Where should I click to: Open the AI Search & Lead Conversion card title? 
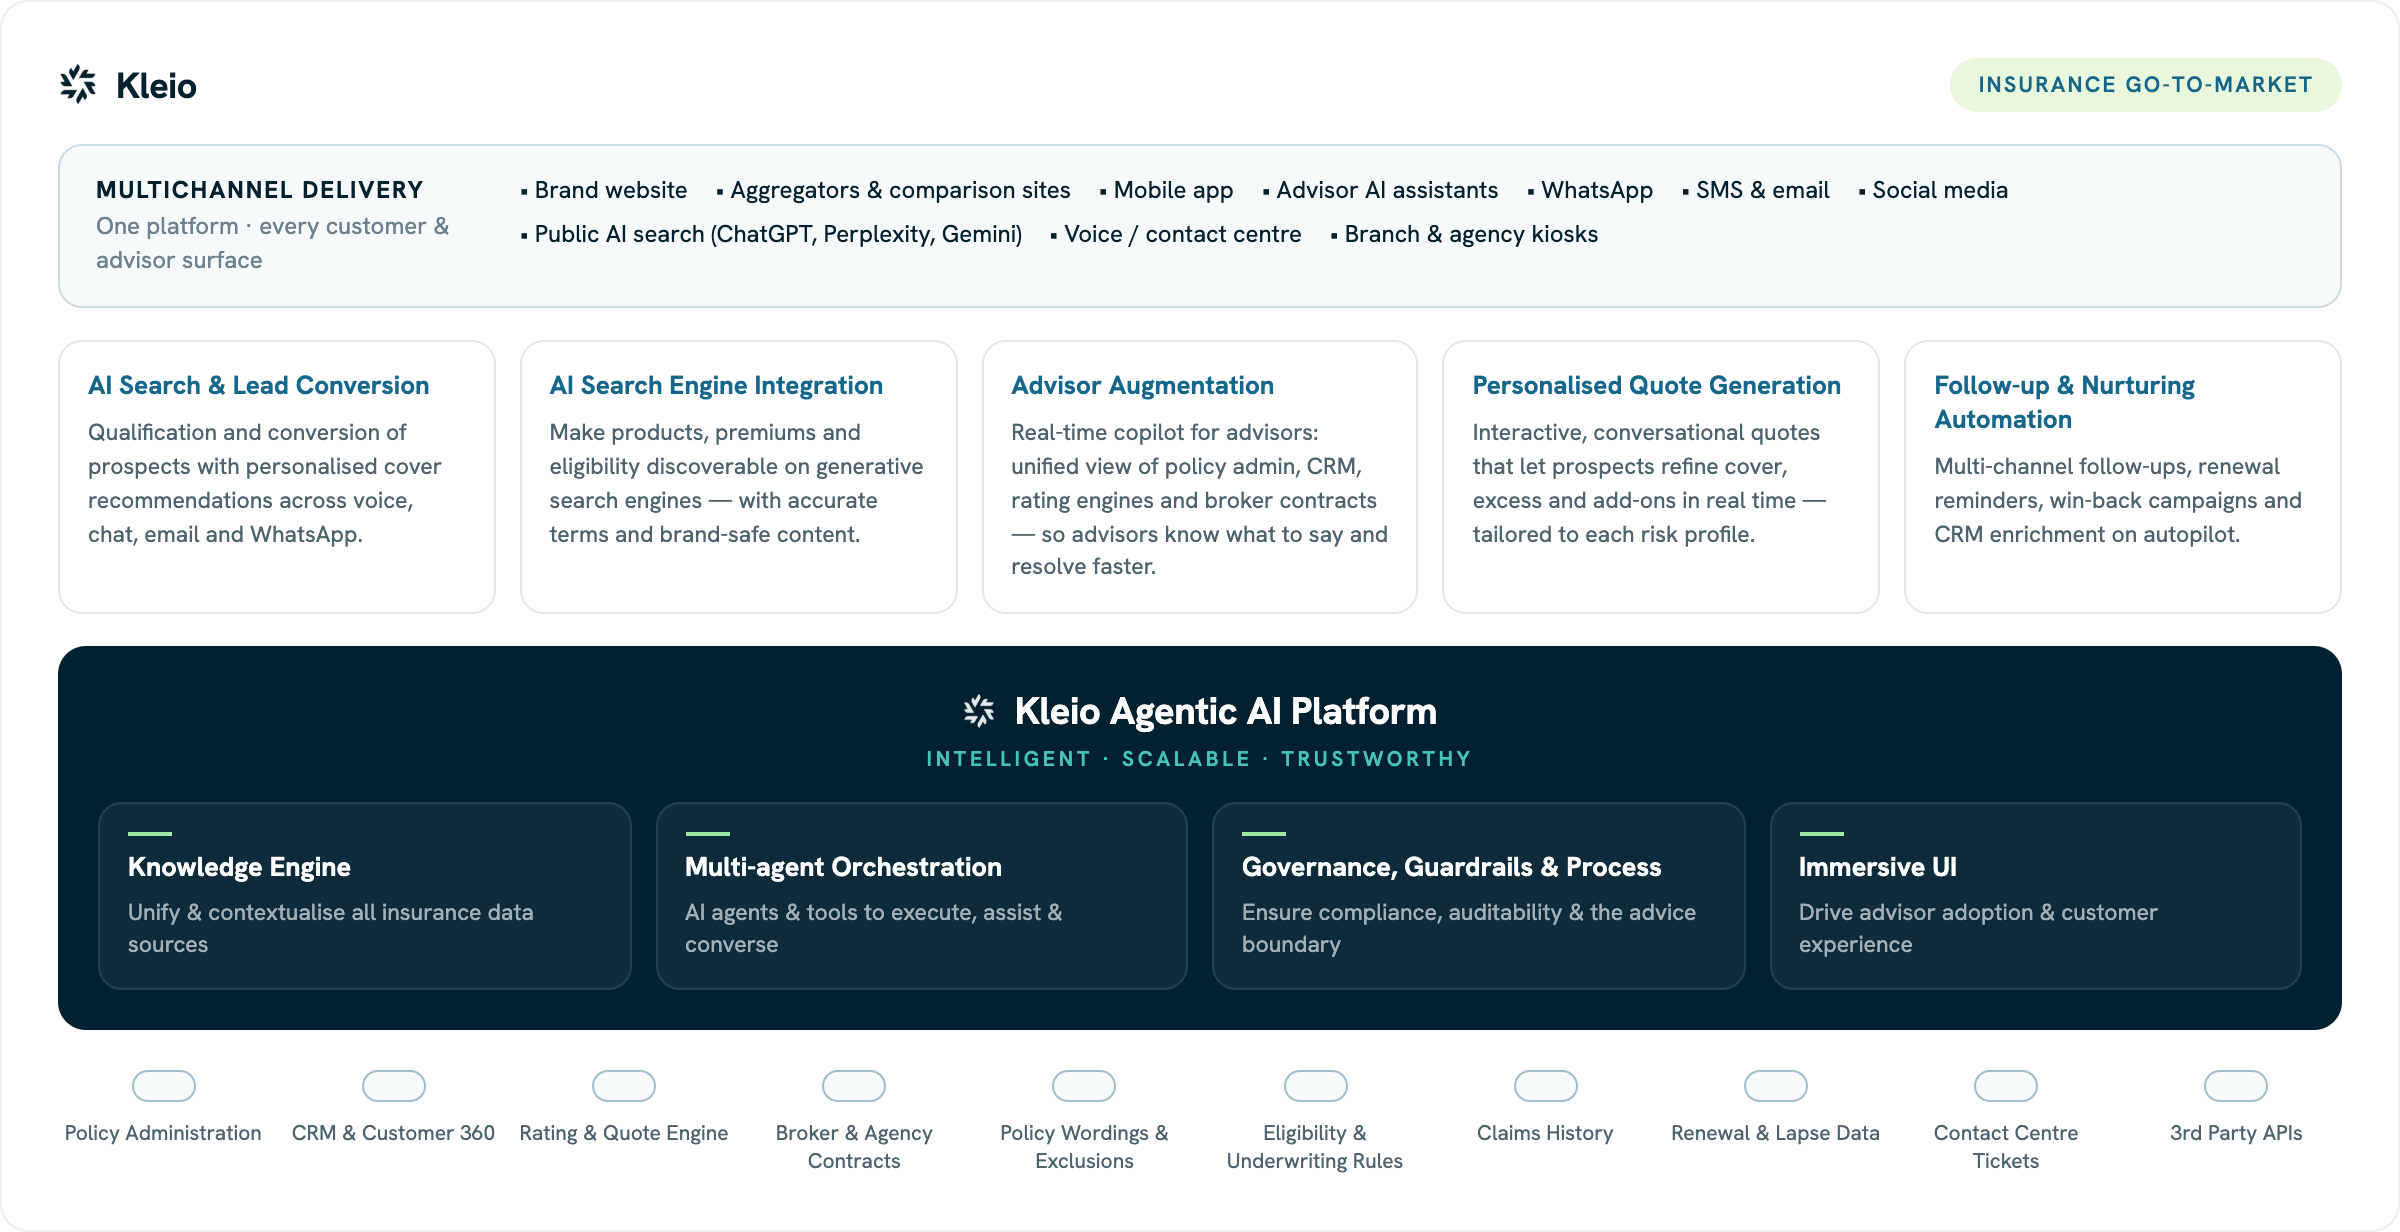click(258, 385)
